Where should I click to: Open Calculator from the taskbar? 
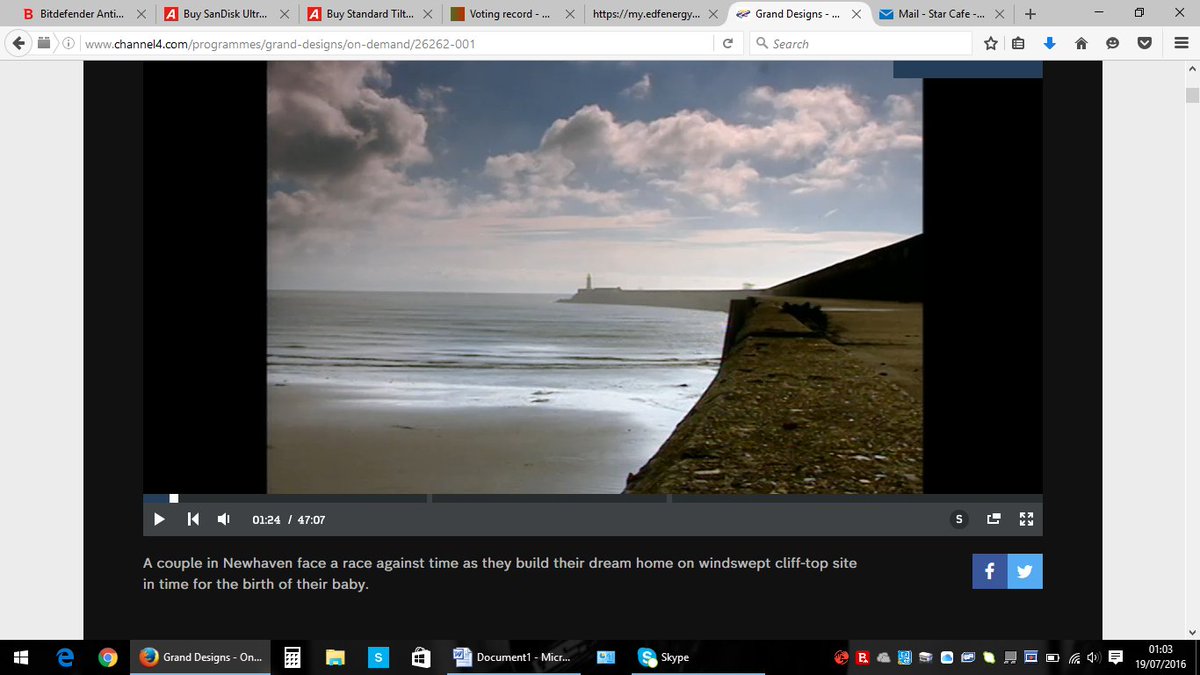pyautogui.click(x=292, y=657)
